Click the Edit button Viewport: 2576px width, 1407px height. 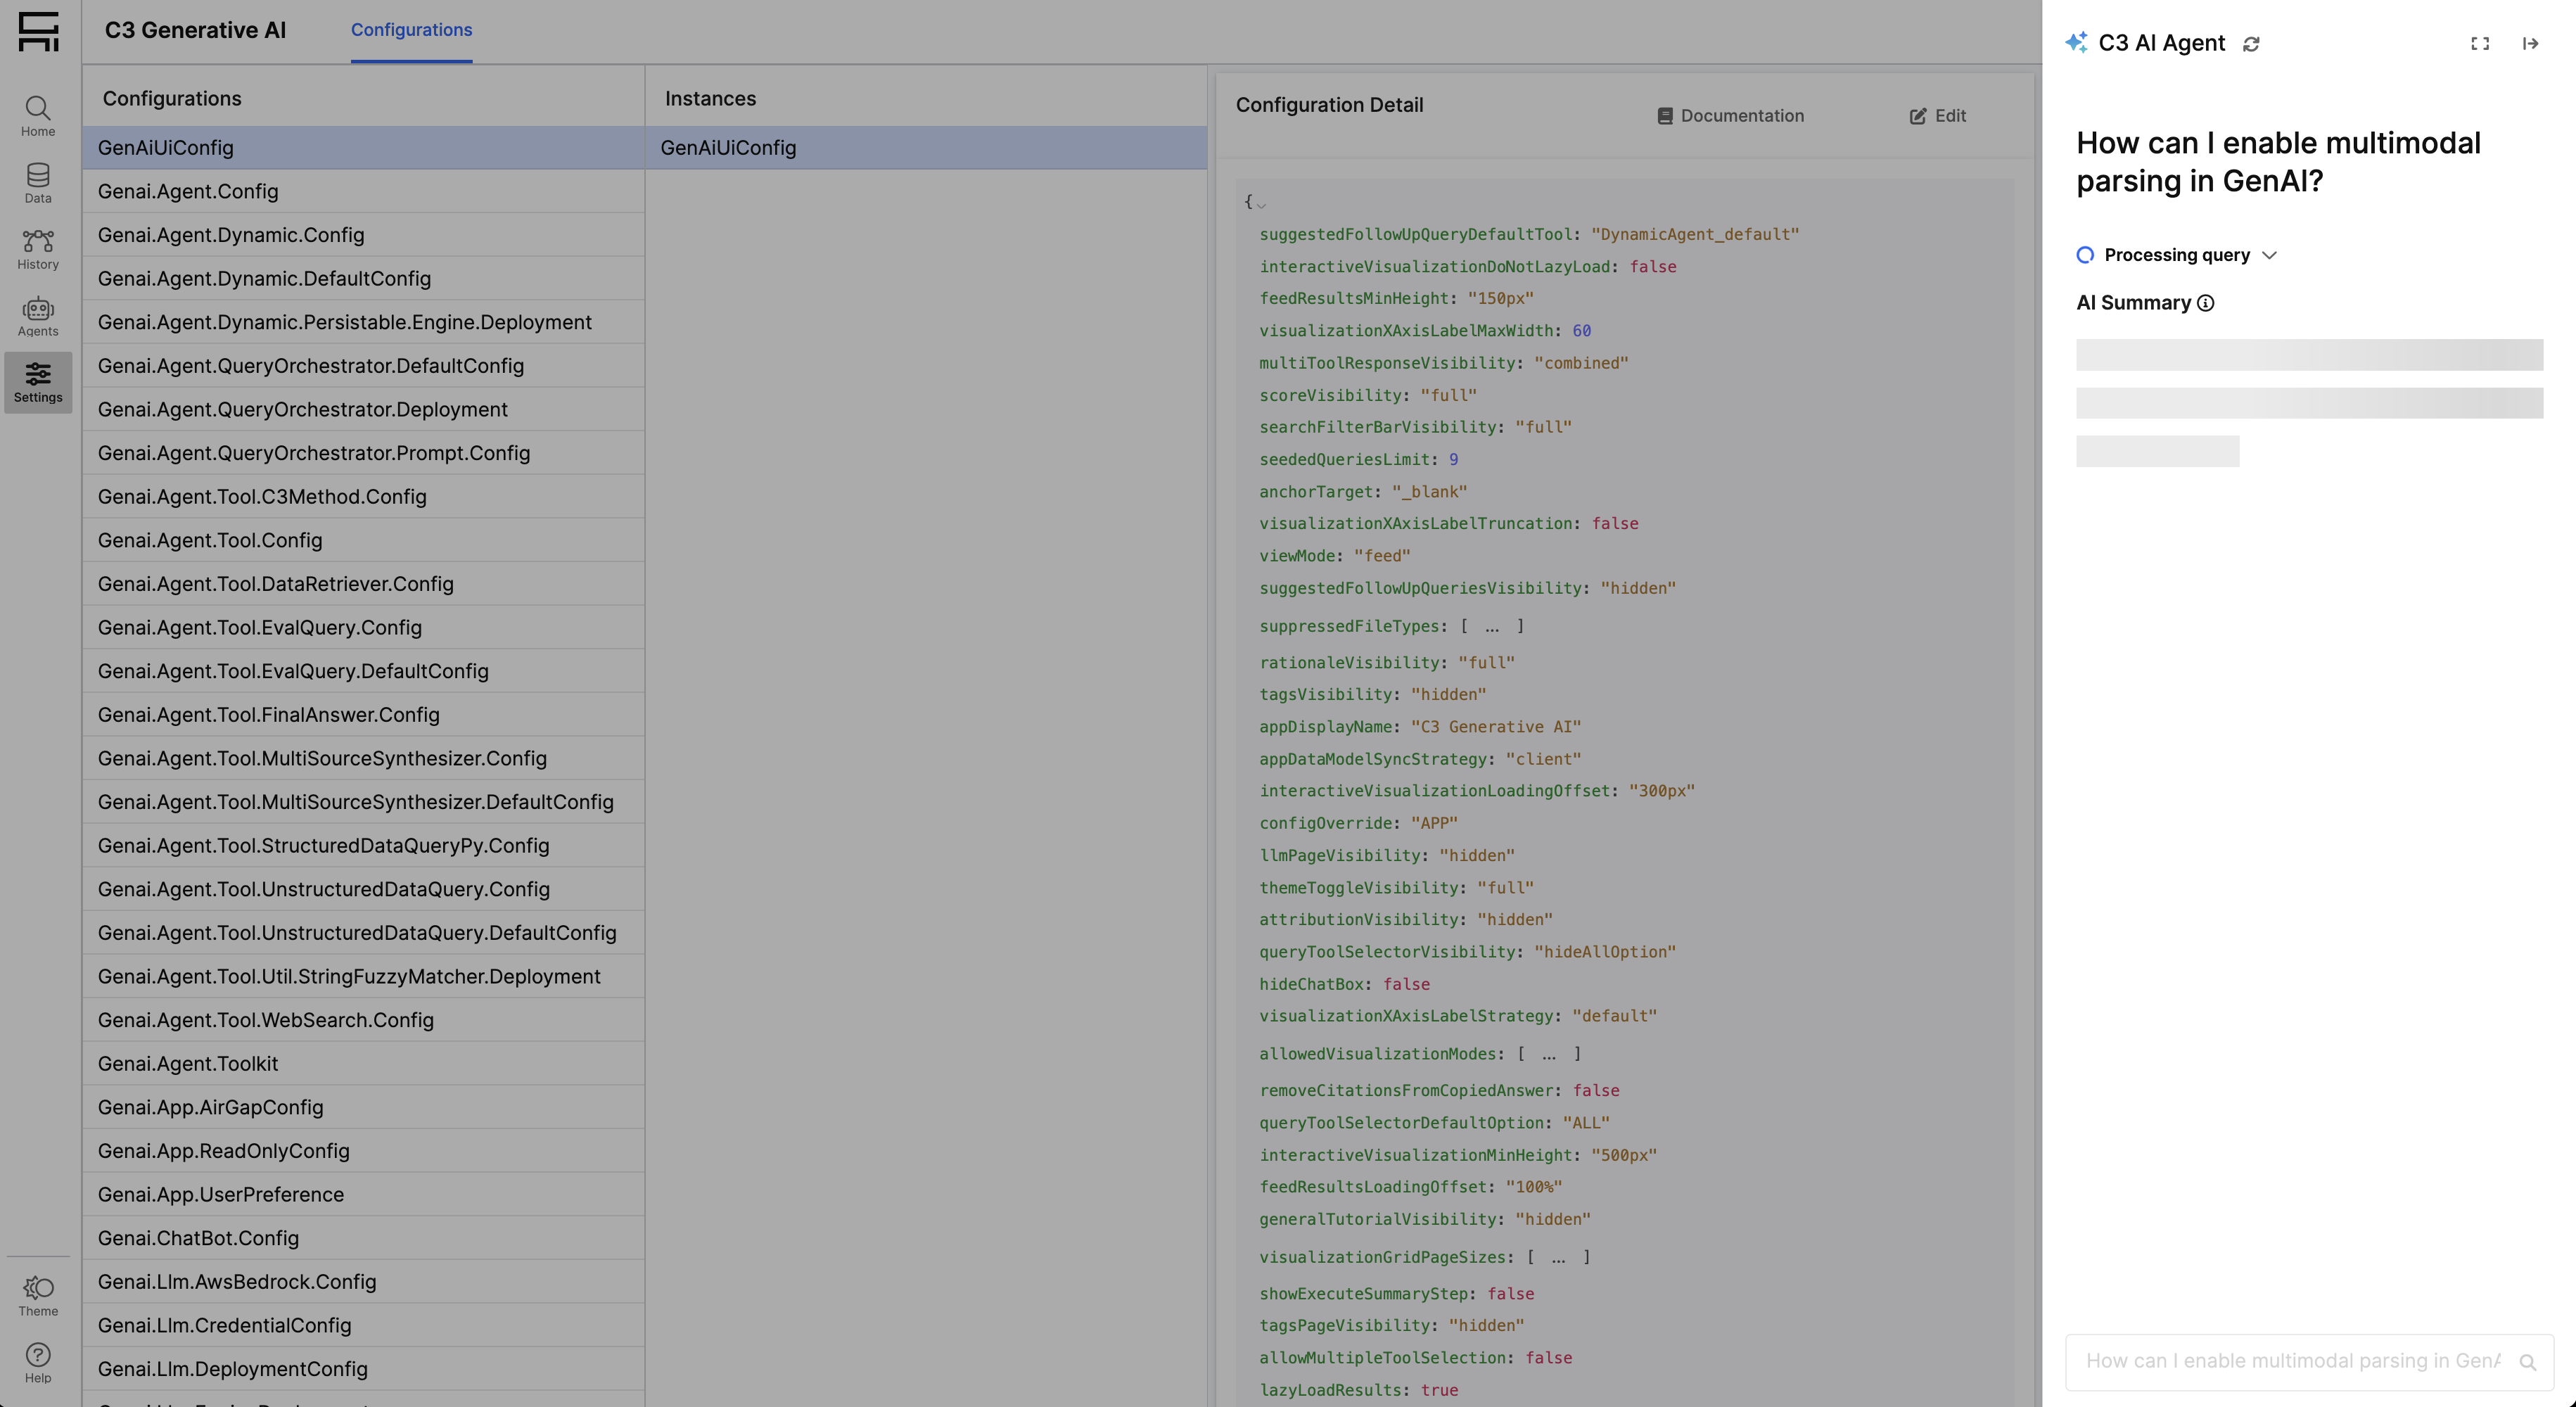click(1938, 116)
